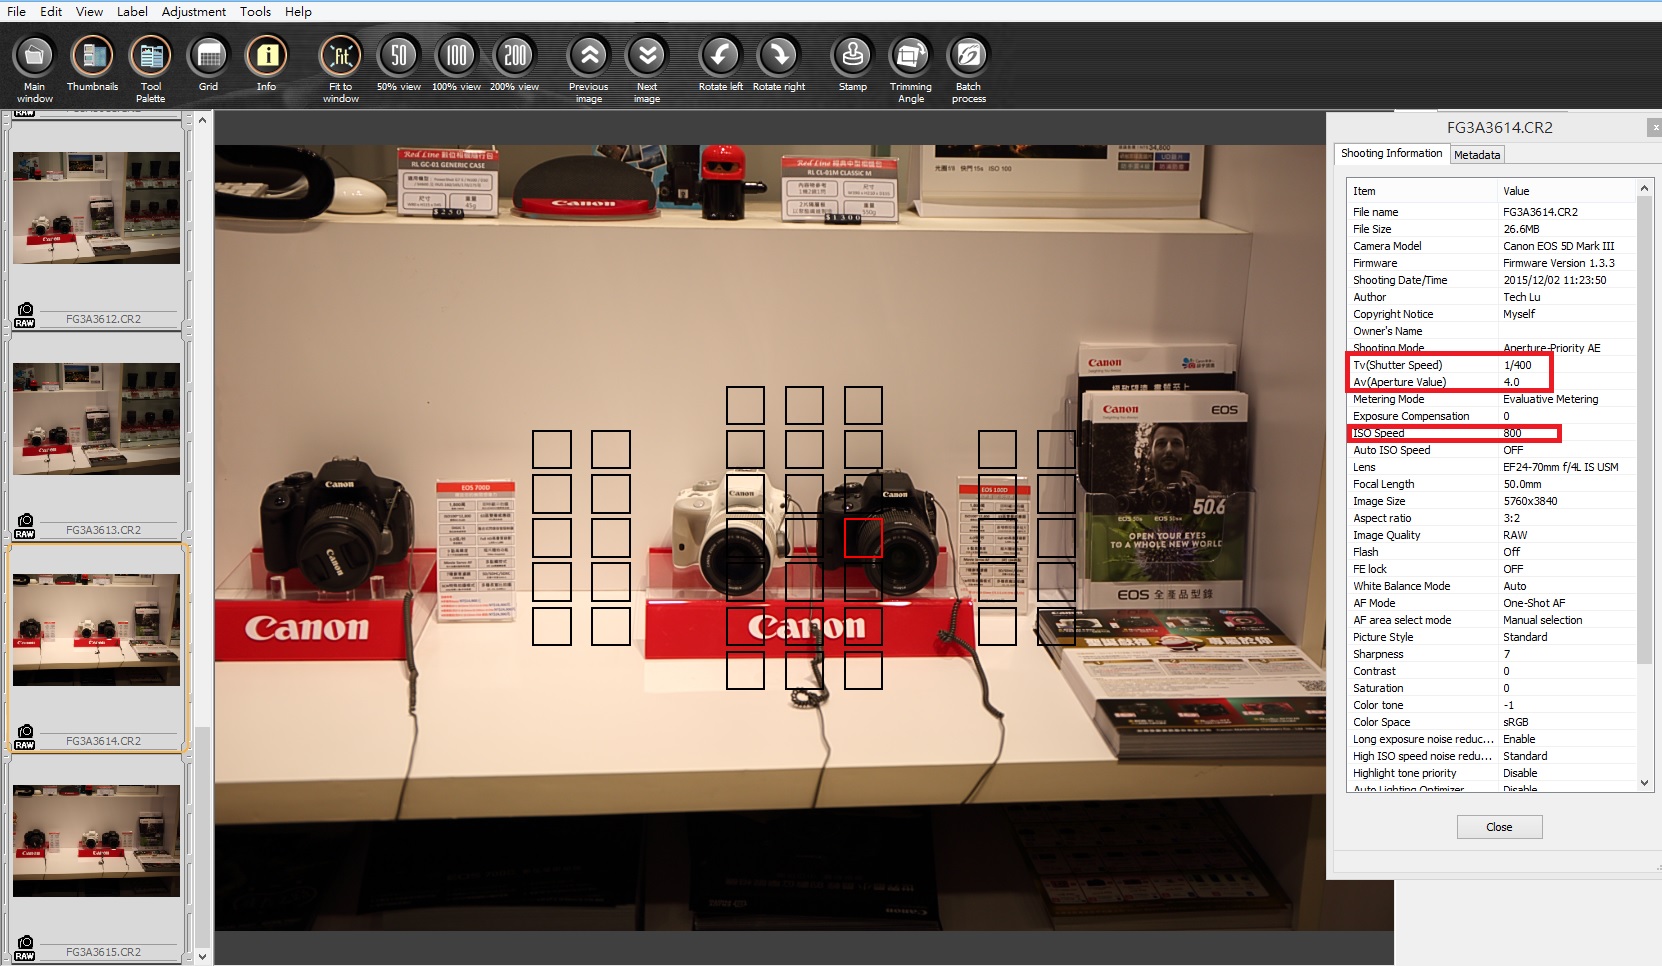Click the camera icon above FG3A3612.CR2
This screenshot has width=1662, height=966.
pos(25,309)
